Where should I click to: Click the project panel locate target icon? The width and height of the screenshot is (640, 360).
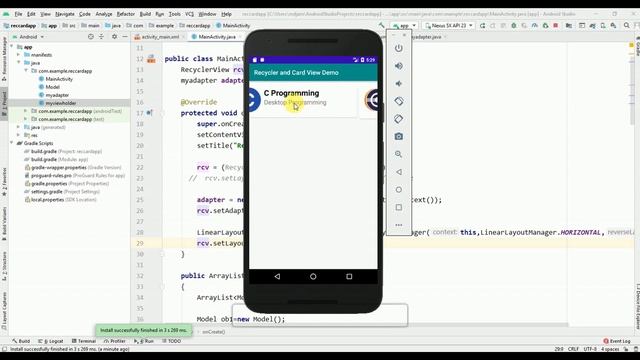pyautogui.click(x=91, y=37)
